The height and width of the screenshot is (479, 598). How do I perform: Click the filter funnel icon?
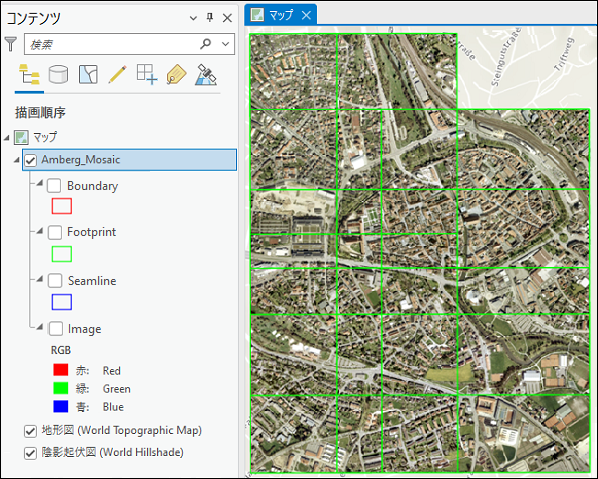point(11,44)
